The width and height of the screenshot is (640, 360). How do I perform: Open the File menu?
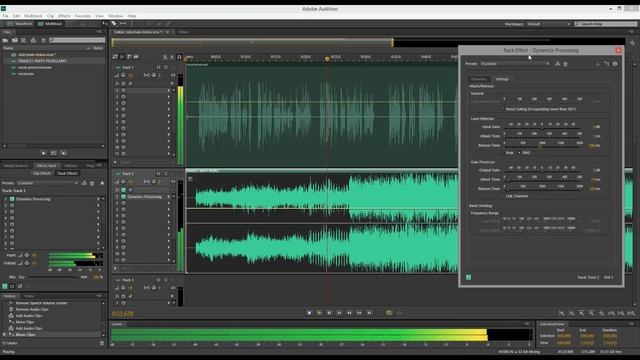tap(5, 16)
